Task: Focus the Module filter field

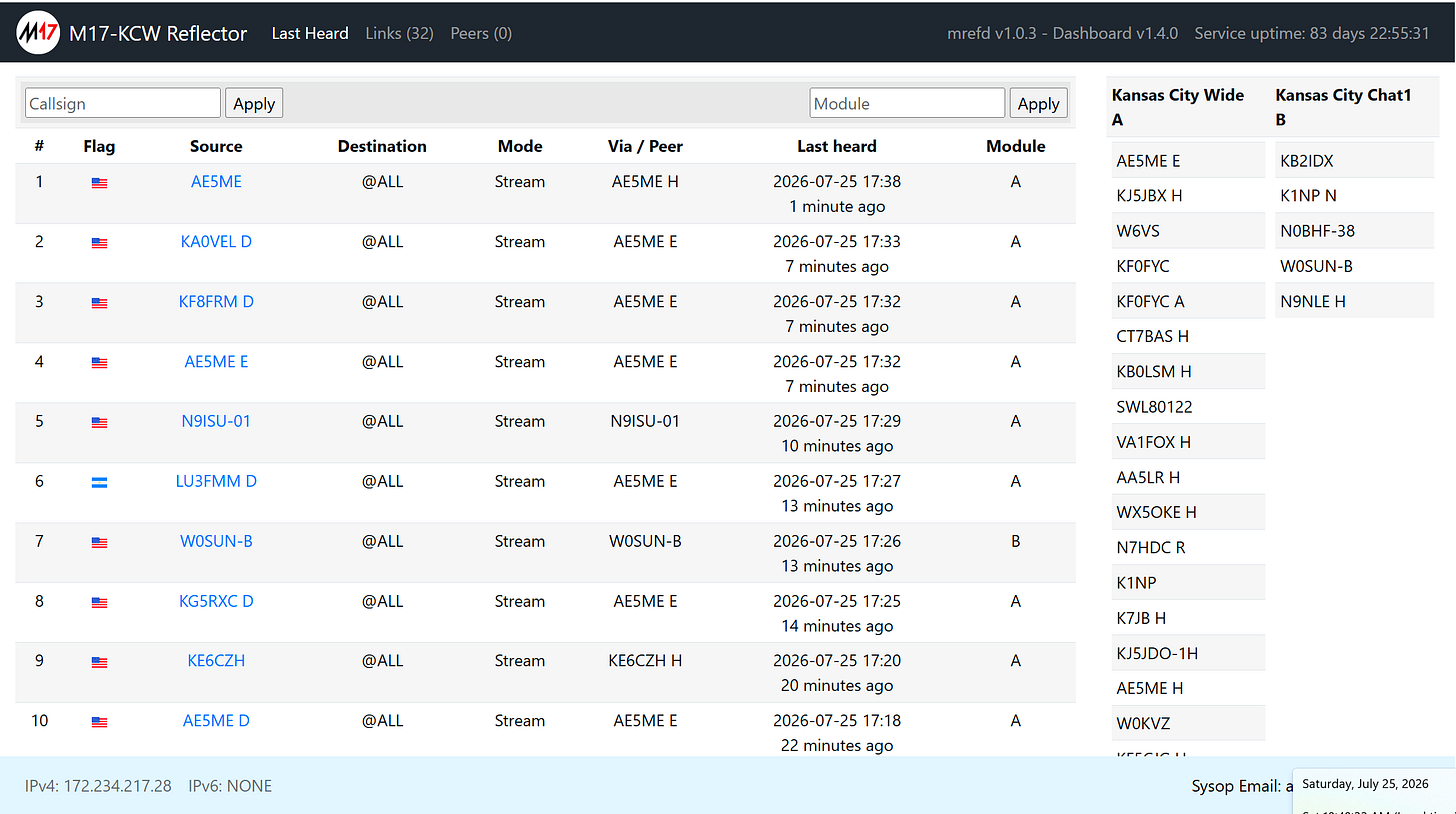Action: tap(907, 103)
